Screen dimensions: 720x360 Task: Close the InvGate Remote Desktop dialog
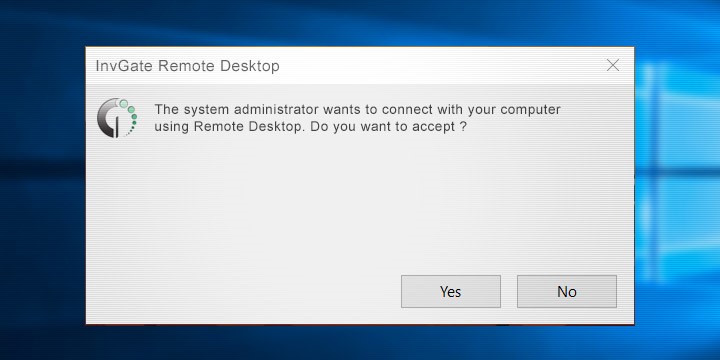pyautogui.click(x=613, y=65)
